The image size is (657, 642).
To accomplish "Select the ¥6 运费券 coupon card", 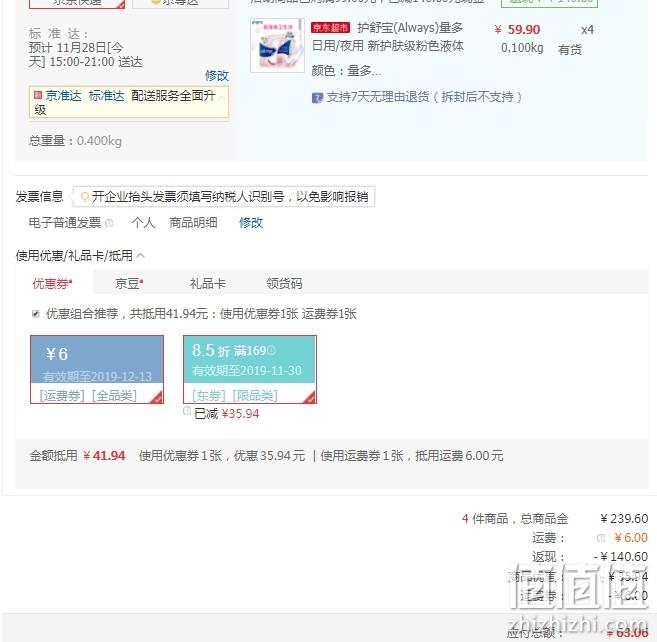I will [x=97, y=369].
